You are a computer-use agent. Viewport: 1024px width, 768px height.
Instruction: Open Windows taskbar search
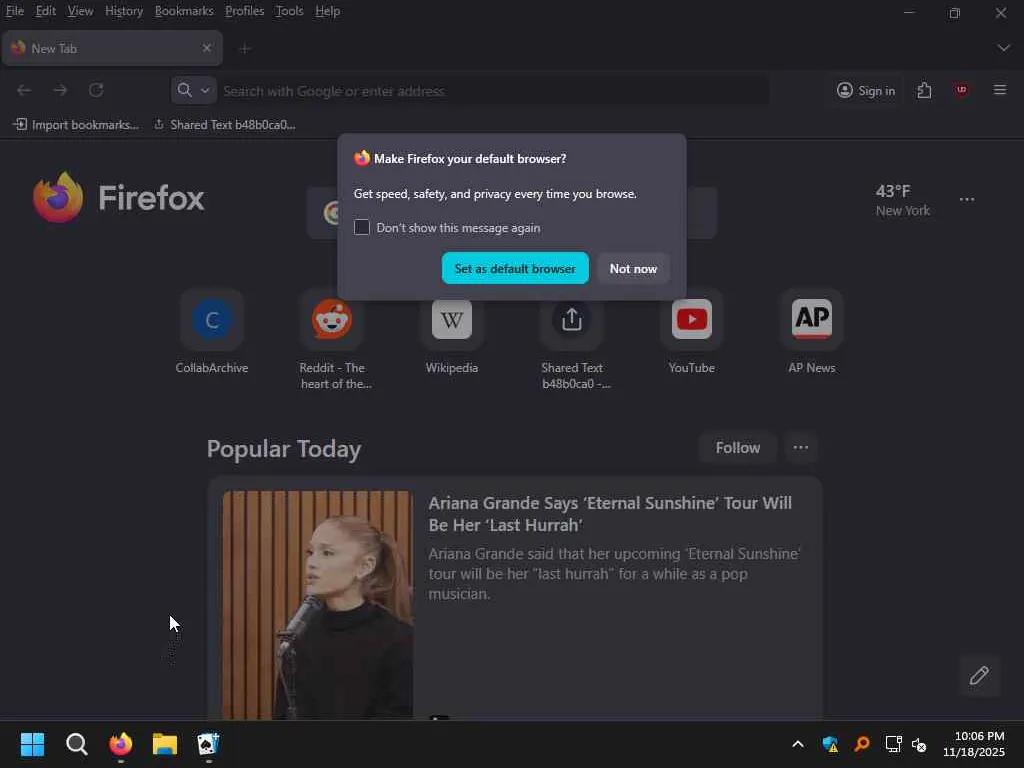(x=76, y=744)
